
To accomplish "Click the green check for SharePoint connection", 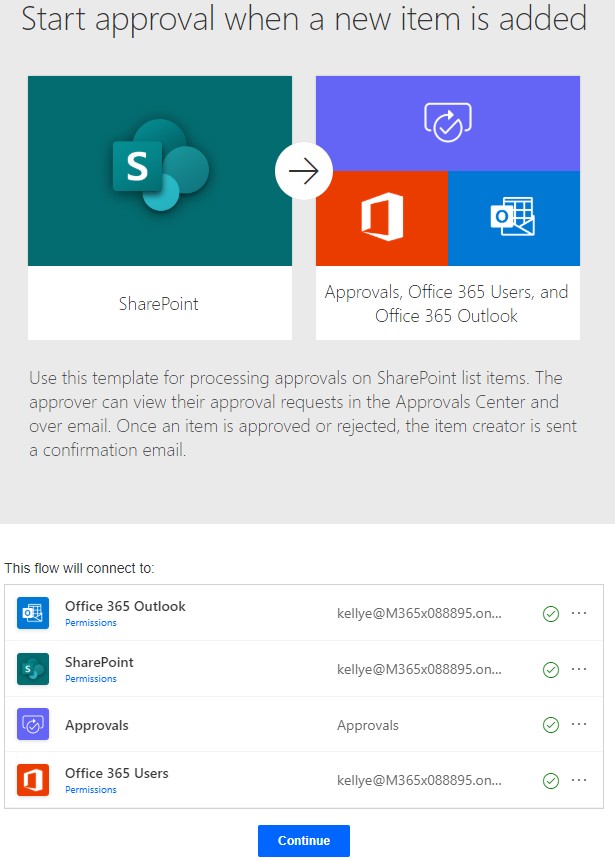I will pos(551,670).
